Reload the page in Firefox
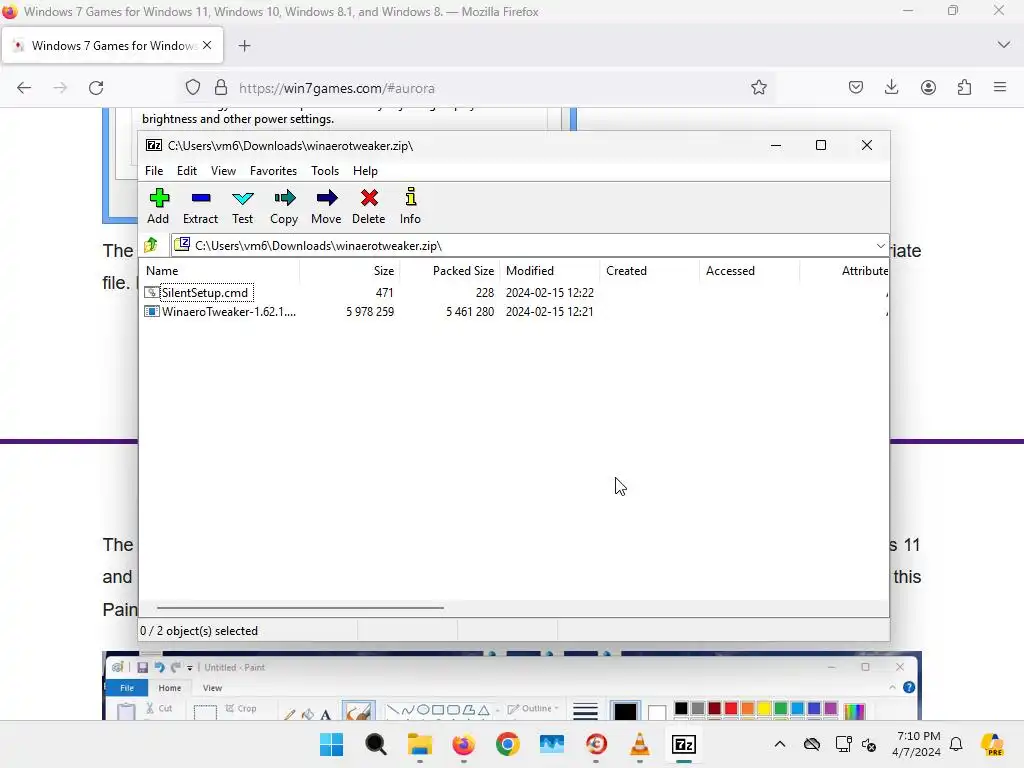This screenshot has height=768, width=1024. [96, 88]
